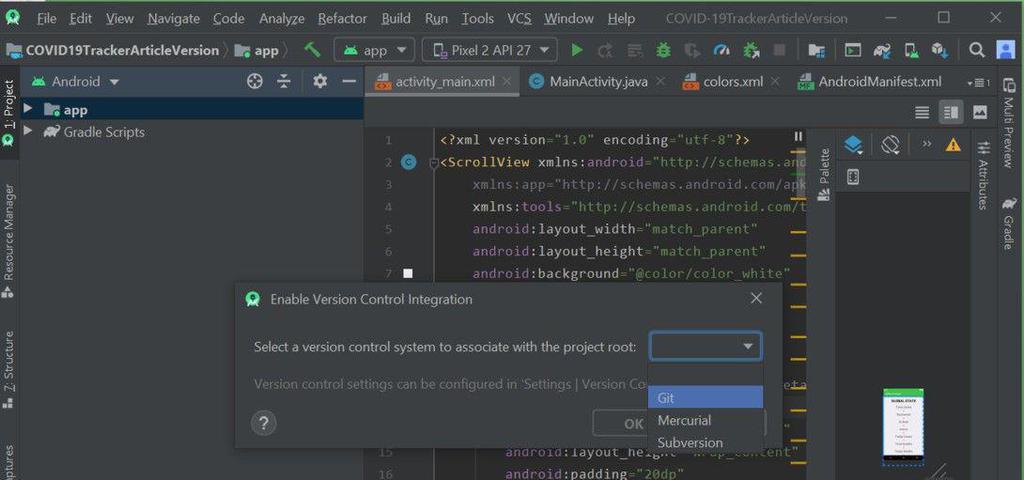This screenshot has height=480, width=1024.
Task: Sync Project with Gradle Files icon
Action: (x=882, y=50)
